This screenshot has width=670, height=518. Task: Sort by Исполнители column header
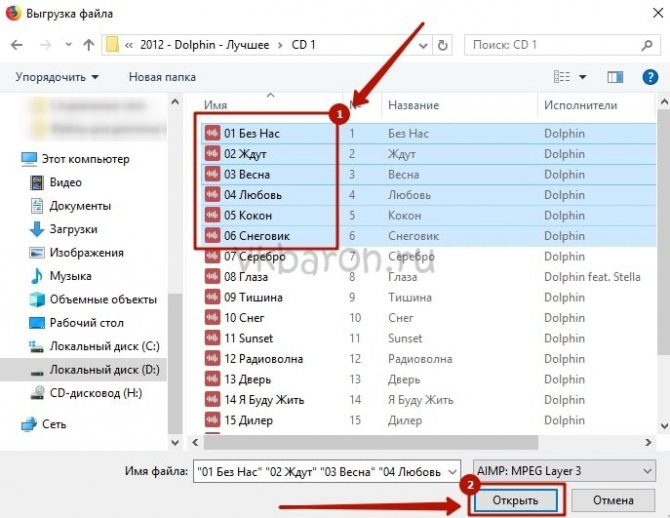[580, 105]
